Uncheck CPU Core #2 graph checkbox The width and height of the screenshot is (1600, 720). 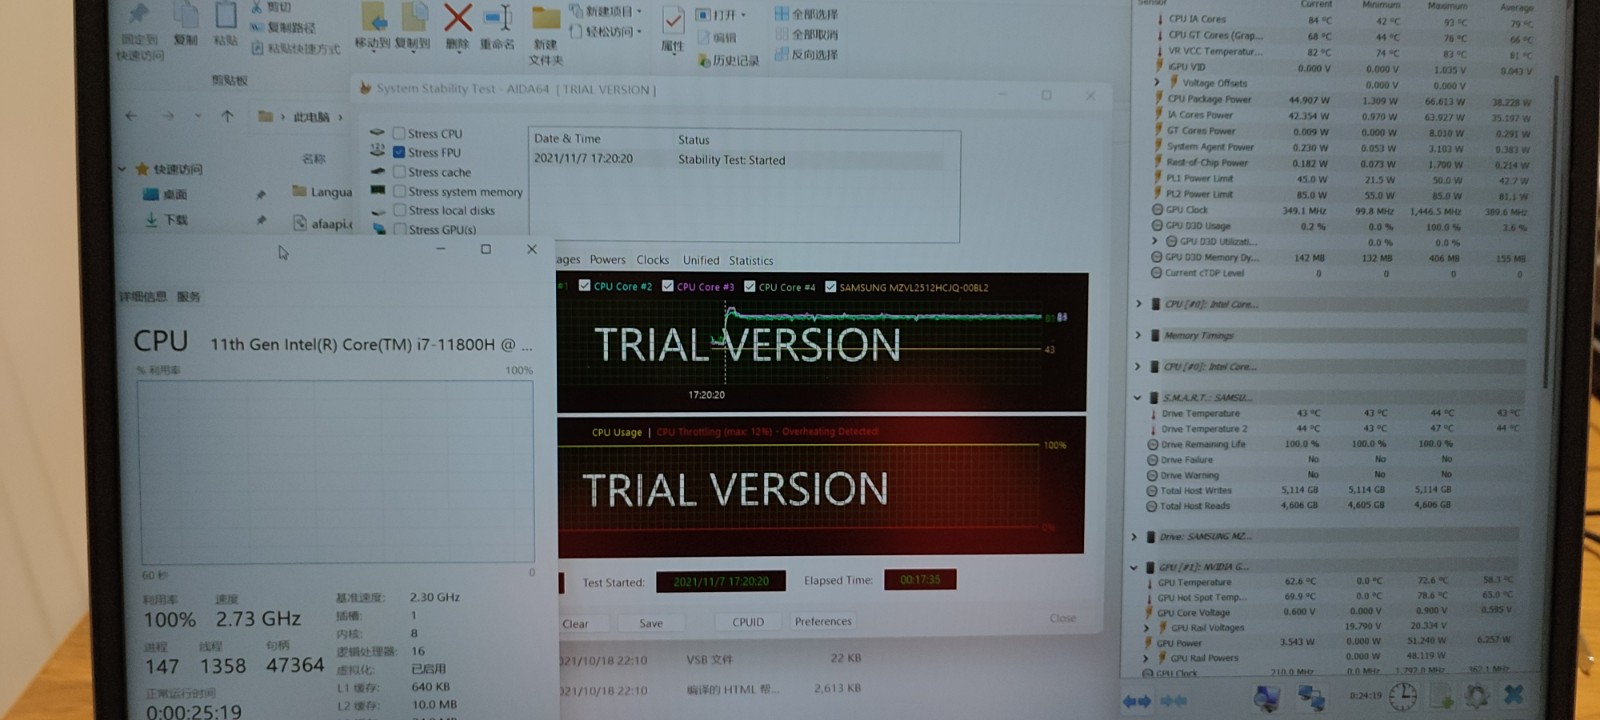pyautogui.click(x=585, y=286)
